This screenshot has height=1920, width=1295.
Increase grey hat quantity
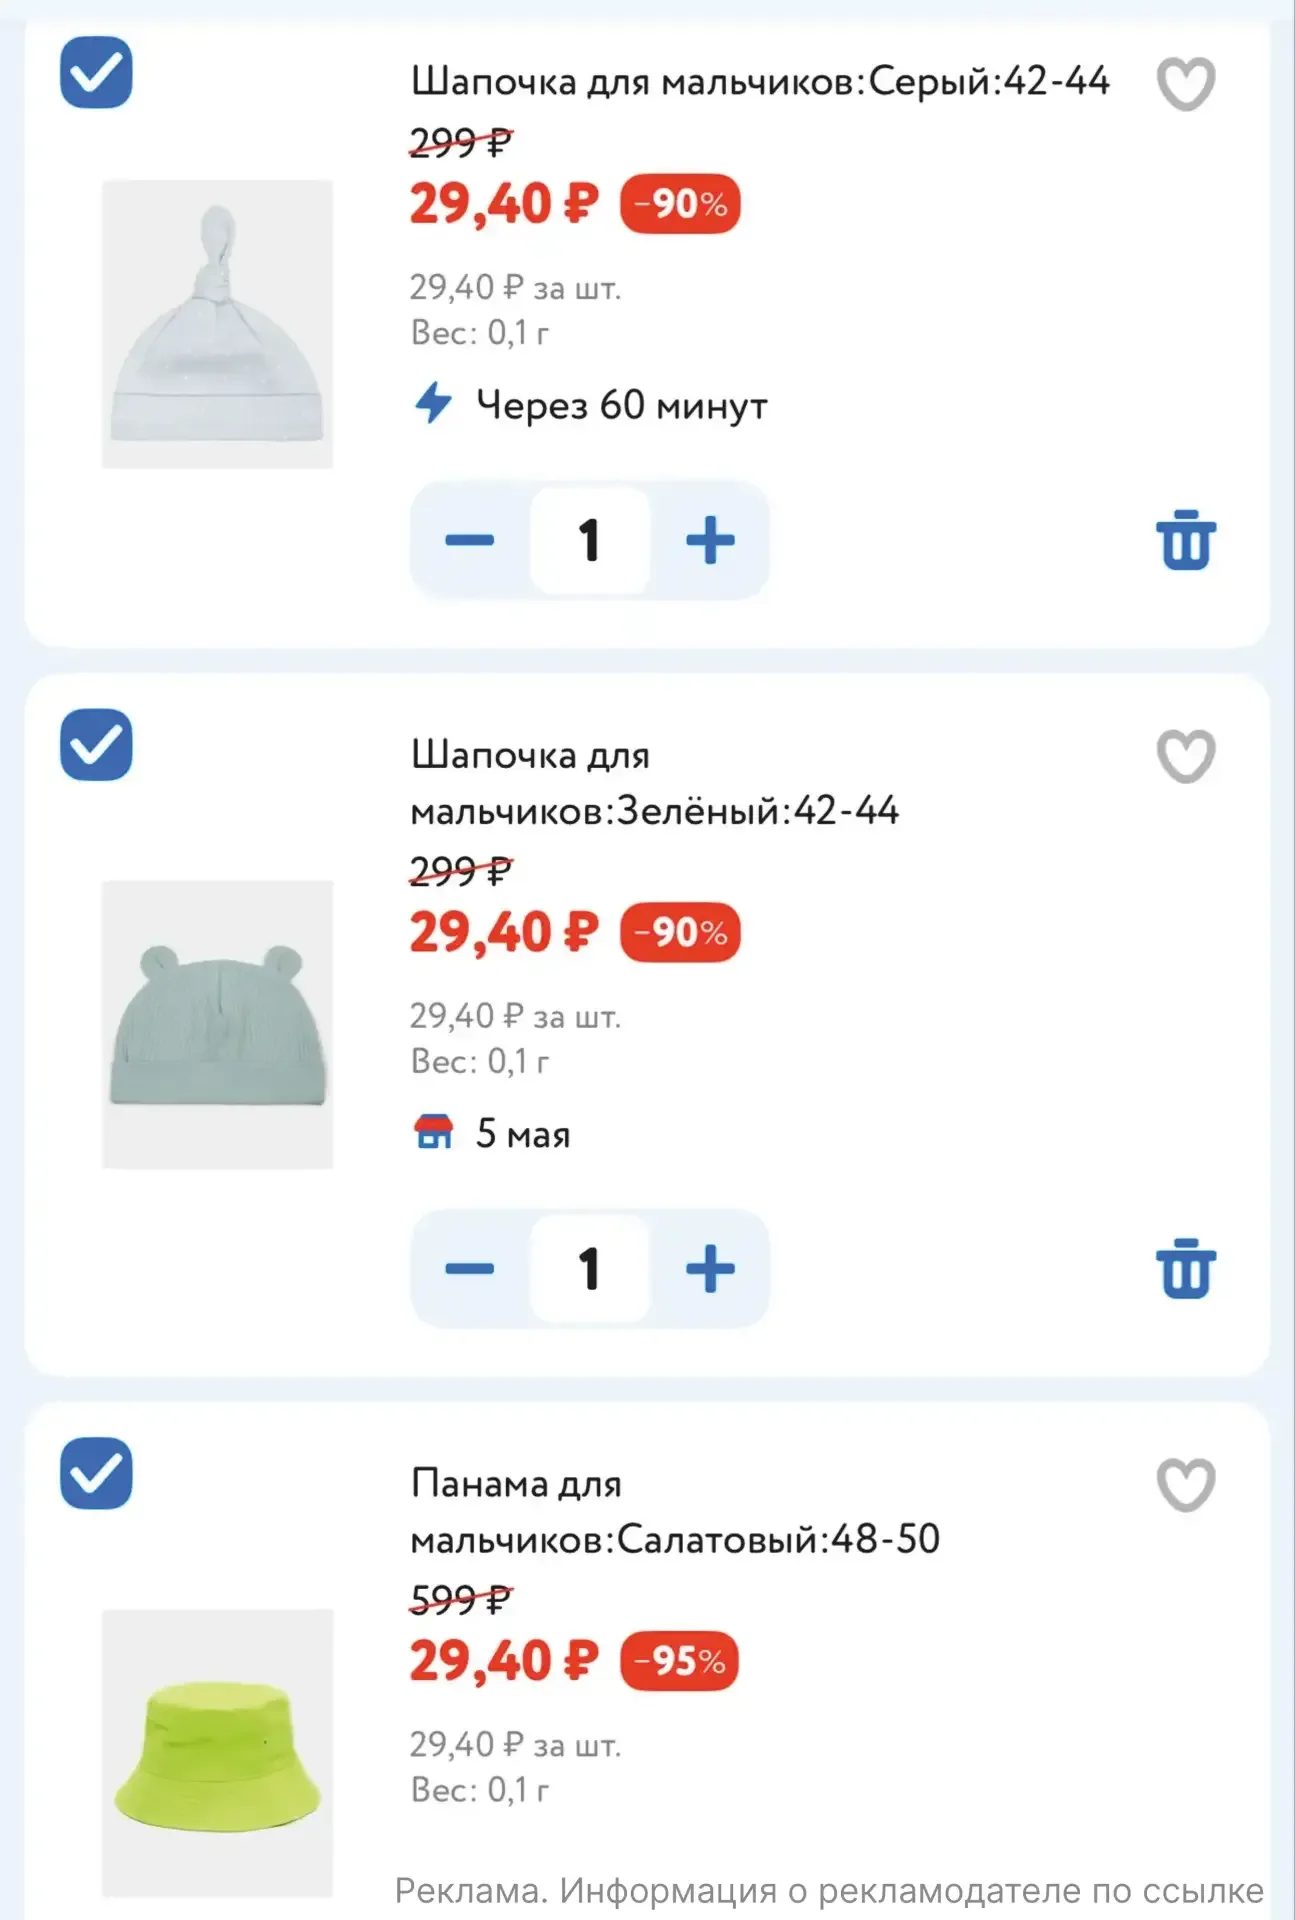click(710, 541)
